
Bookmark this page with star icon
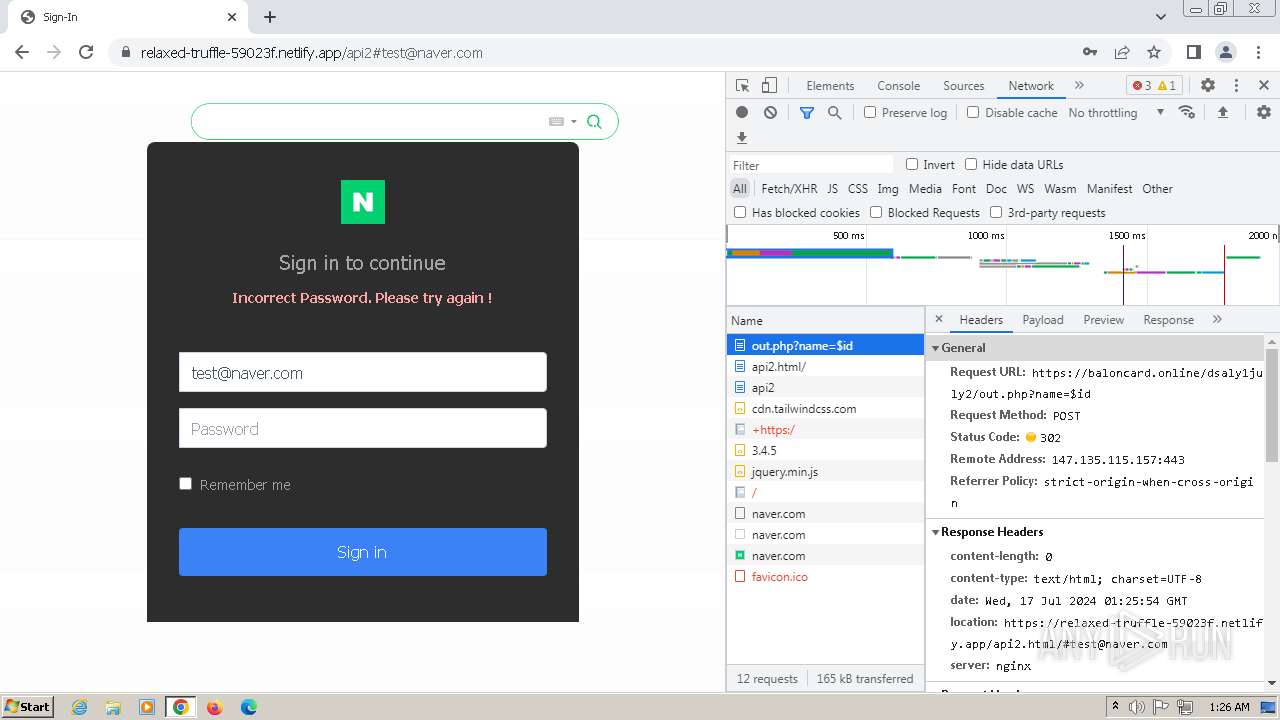1154,52
